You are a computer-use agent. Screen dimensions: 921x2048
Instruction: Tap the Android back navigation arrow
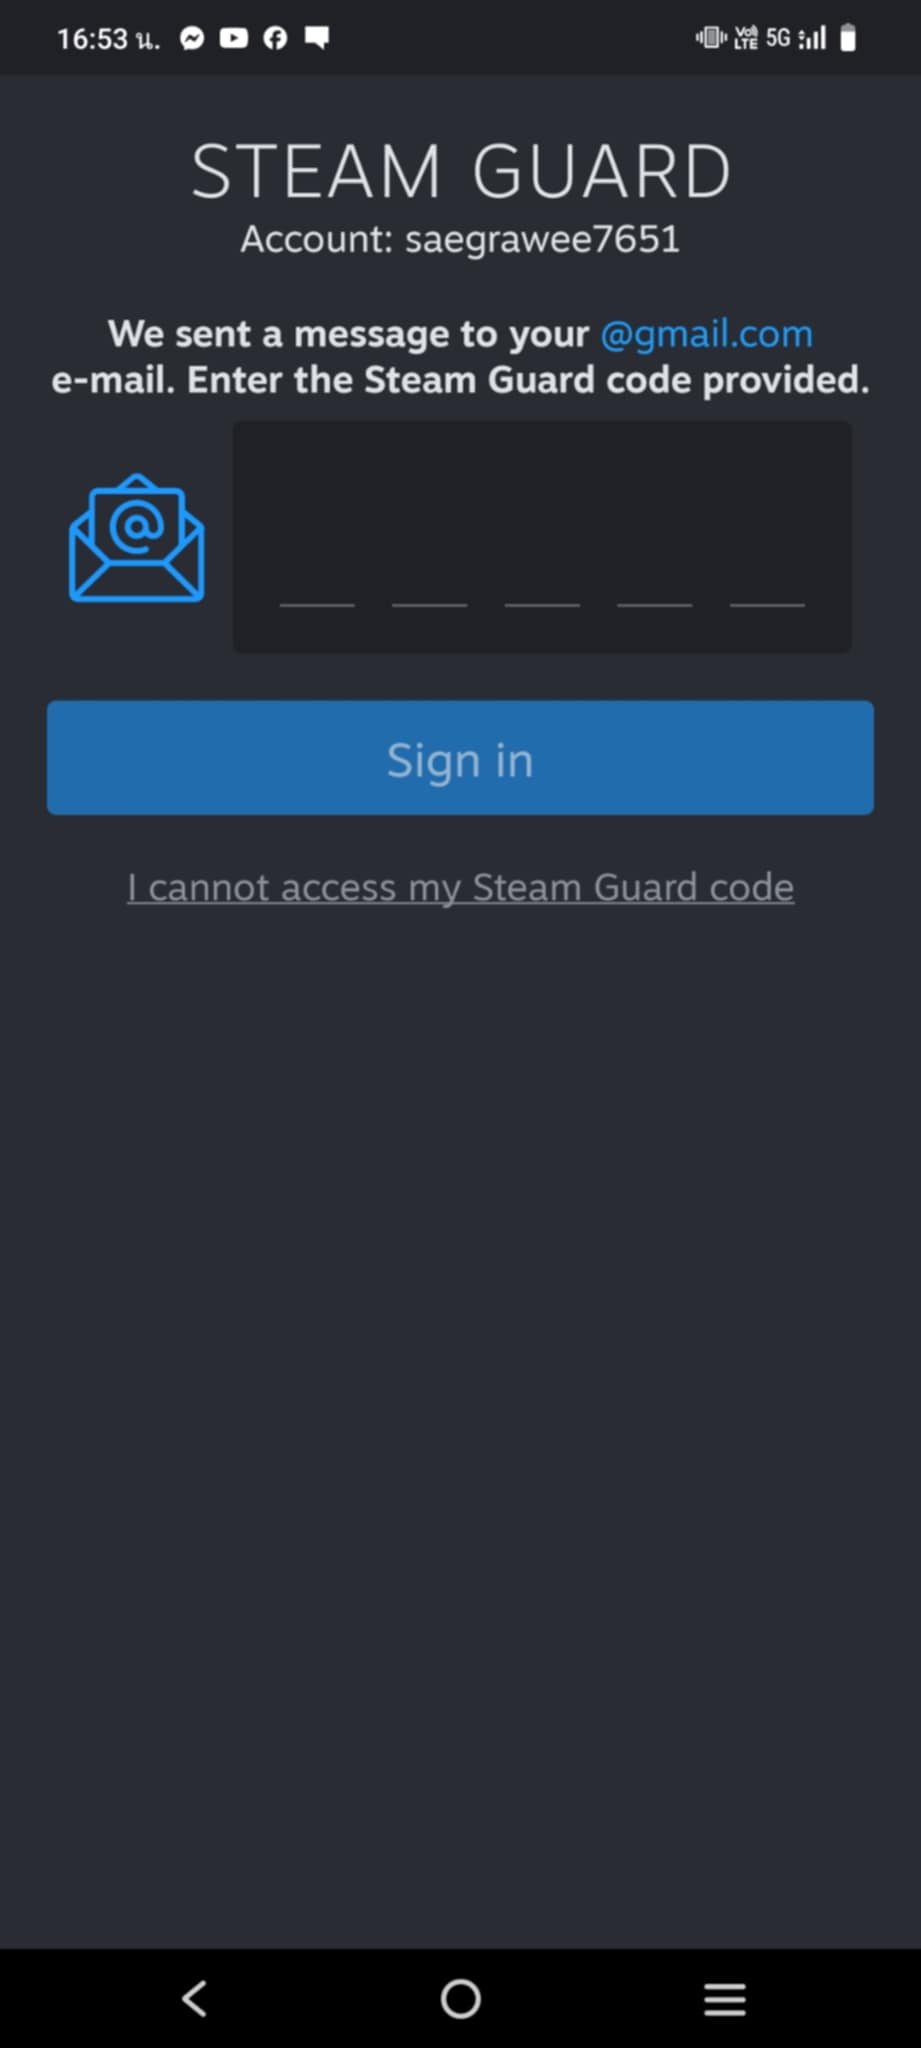click(195, 1999)
